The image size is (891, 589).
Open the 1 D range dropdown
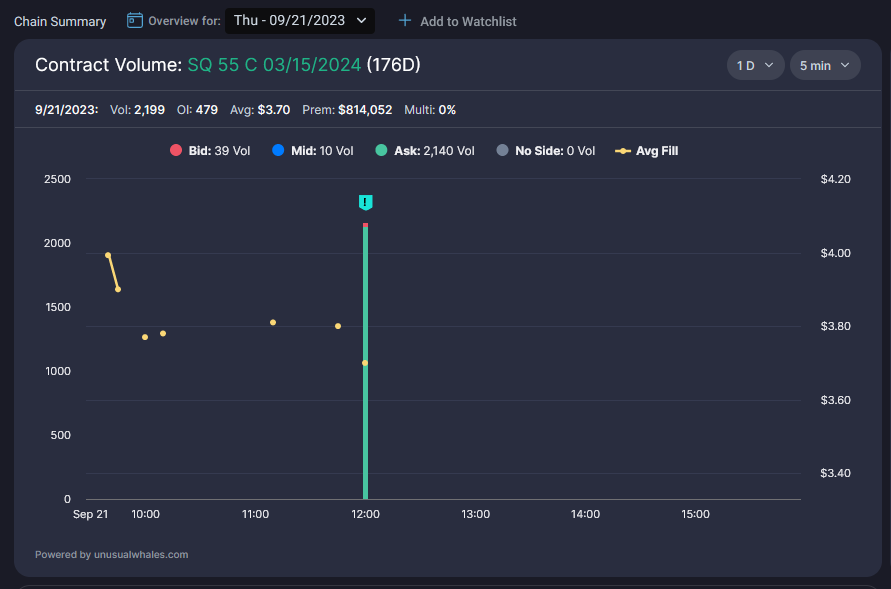tap(755, 65)
